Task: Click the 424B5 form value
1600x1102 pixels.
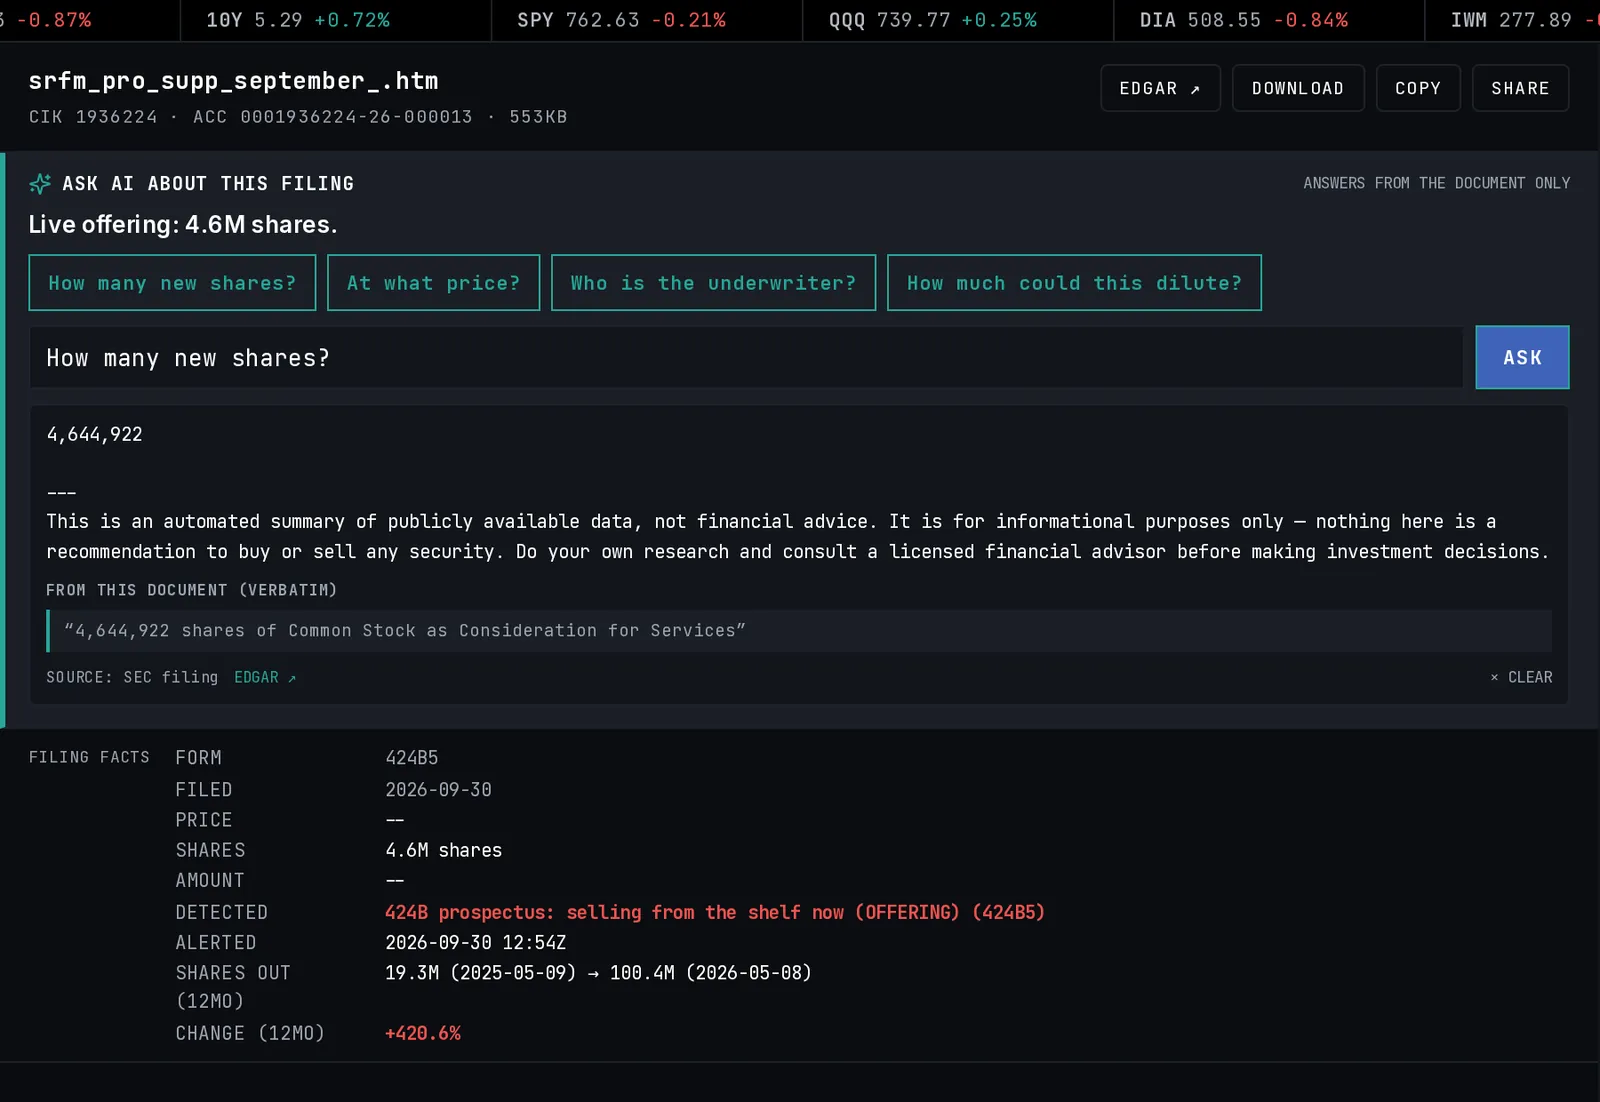Action: point(412,758)
